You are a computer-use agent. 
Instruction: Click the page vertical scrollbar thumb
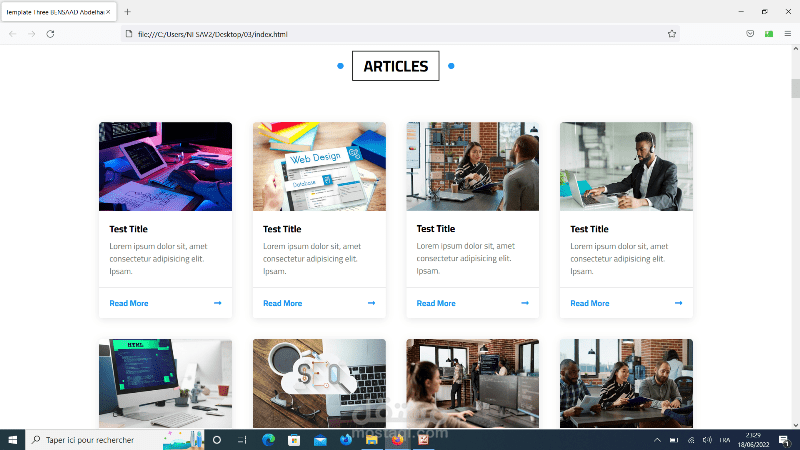(x=795, y=88)
